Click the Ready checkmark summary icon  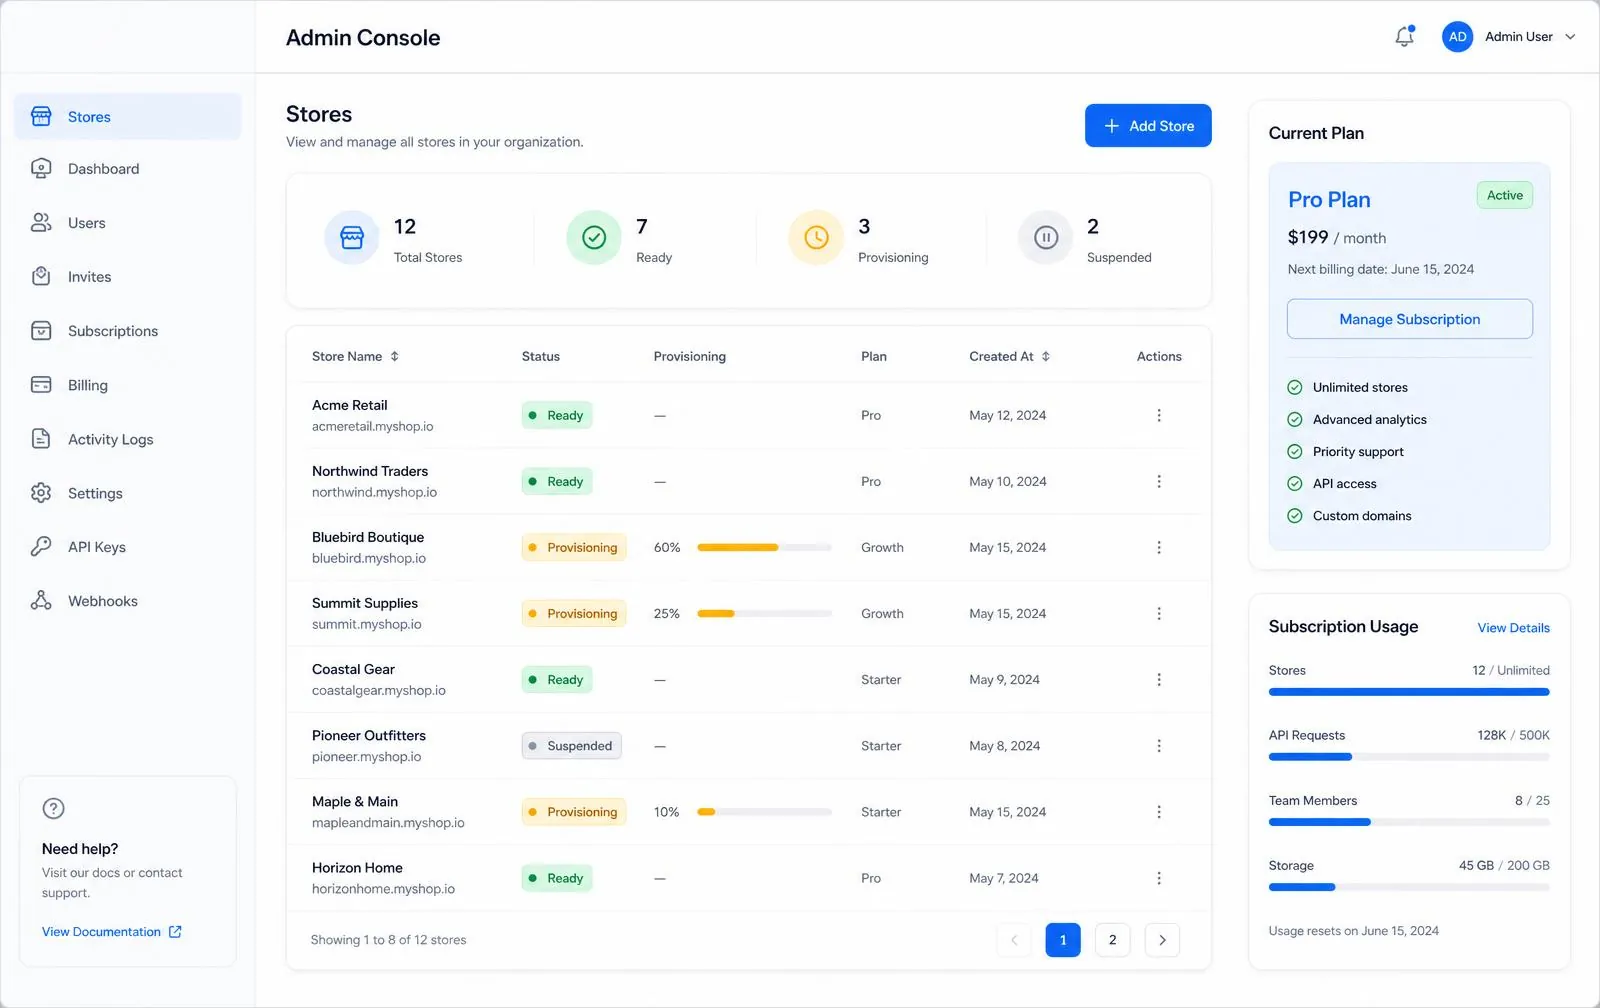[594, 238]
